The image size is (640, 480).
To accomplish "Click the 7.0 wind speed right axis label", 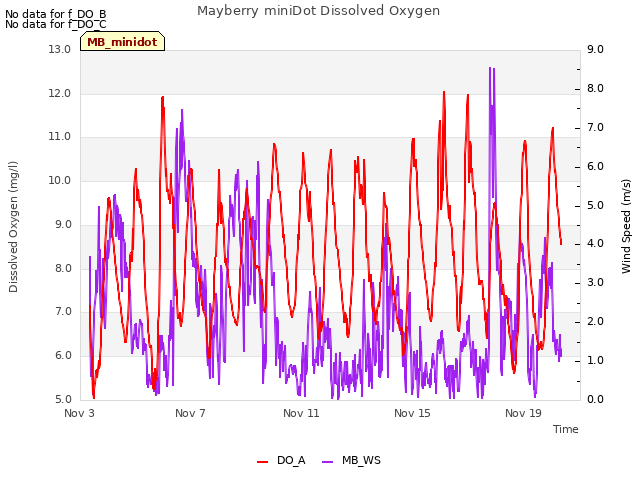I will (596, 127).
